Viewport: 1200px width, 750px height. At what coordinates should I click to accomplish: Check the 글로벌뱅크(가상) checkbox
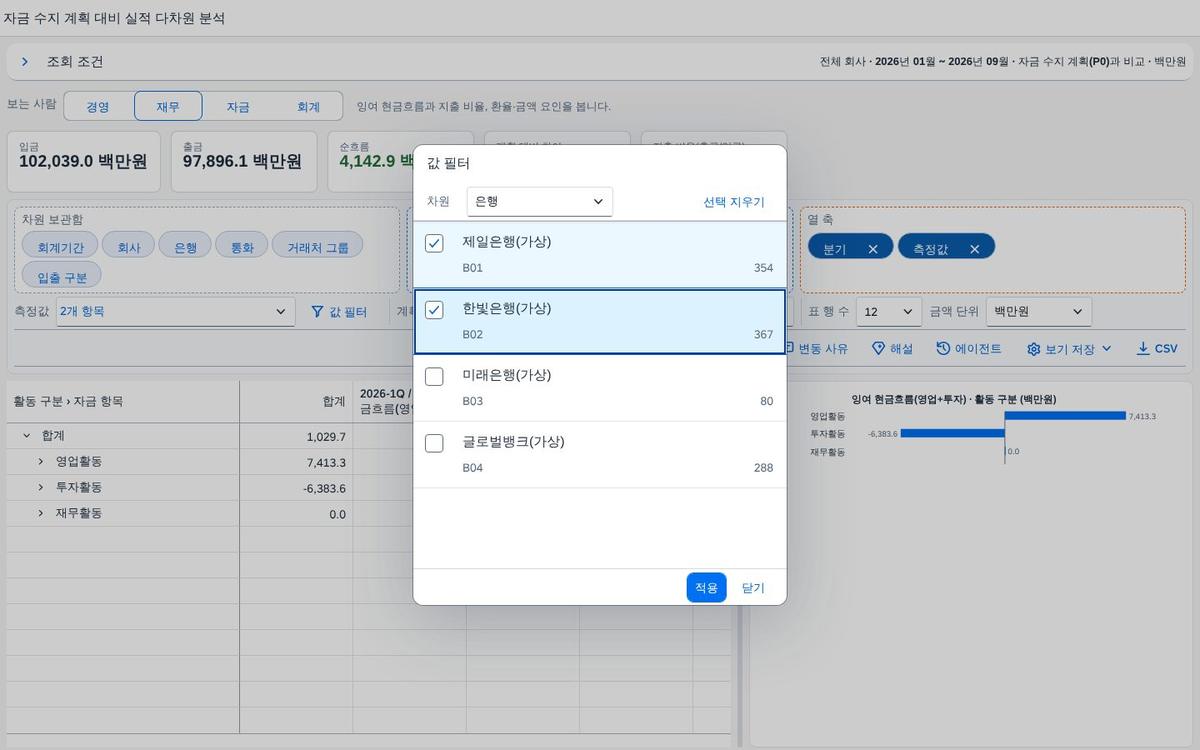click(434, 443)
